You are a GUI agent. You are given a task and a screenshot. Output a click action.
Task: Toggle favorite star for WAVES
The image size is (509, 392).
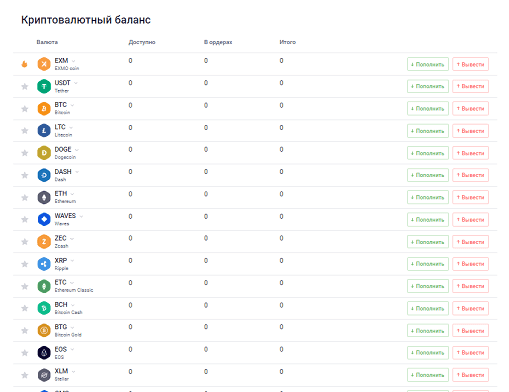point(25,219)
